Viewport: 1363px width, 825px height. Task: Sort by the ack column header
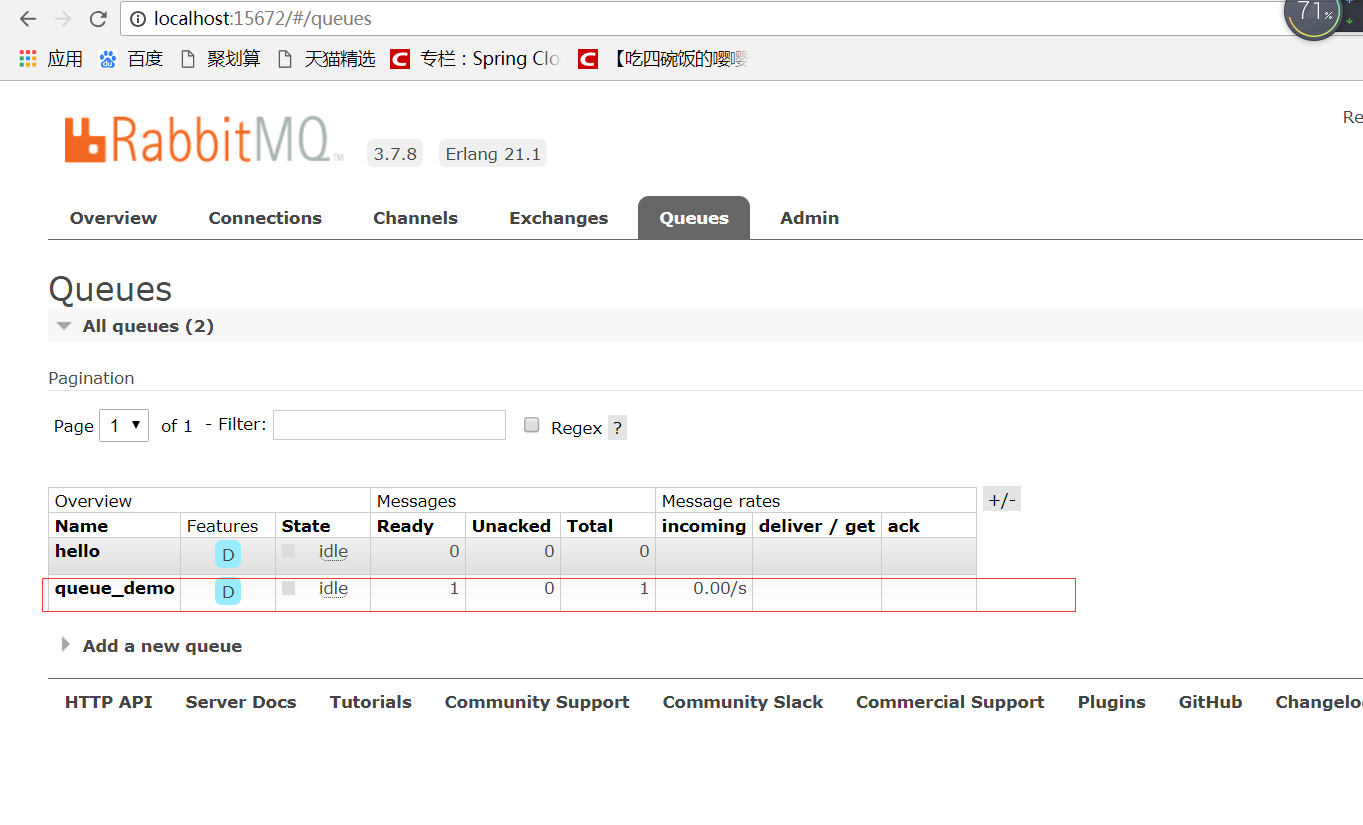point(903,526)
